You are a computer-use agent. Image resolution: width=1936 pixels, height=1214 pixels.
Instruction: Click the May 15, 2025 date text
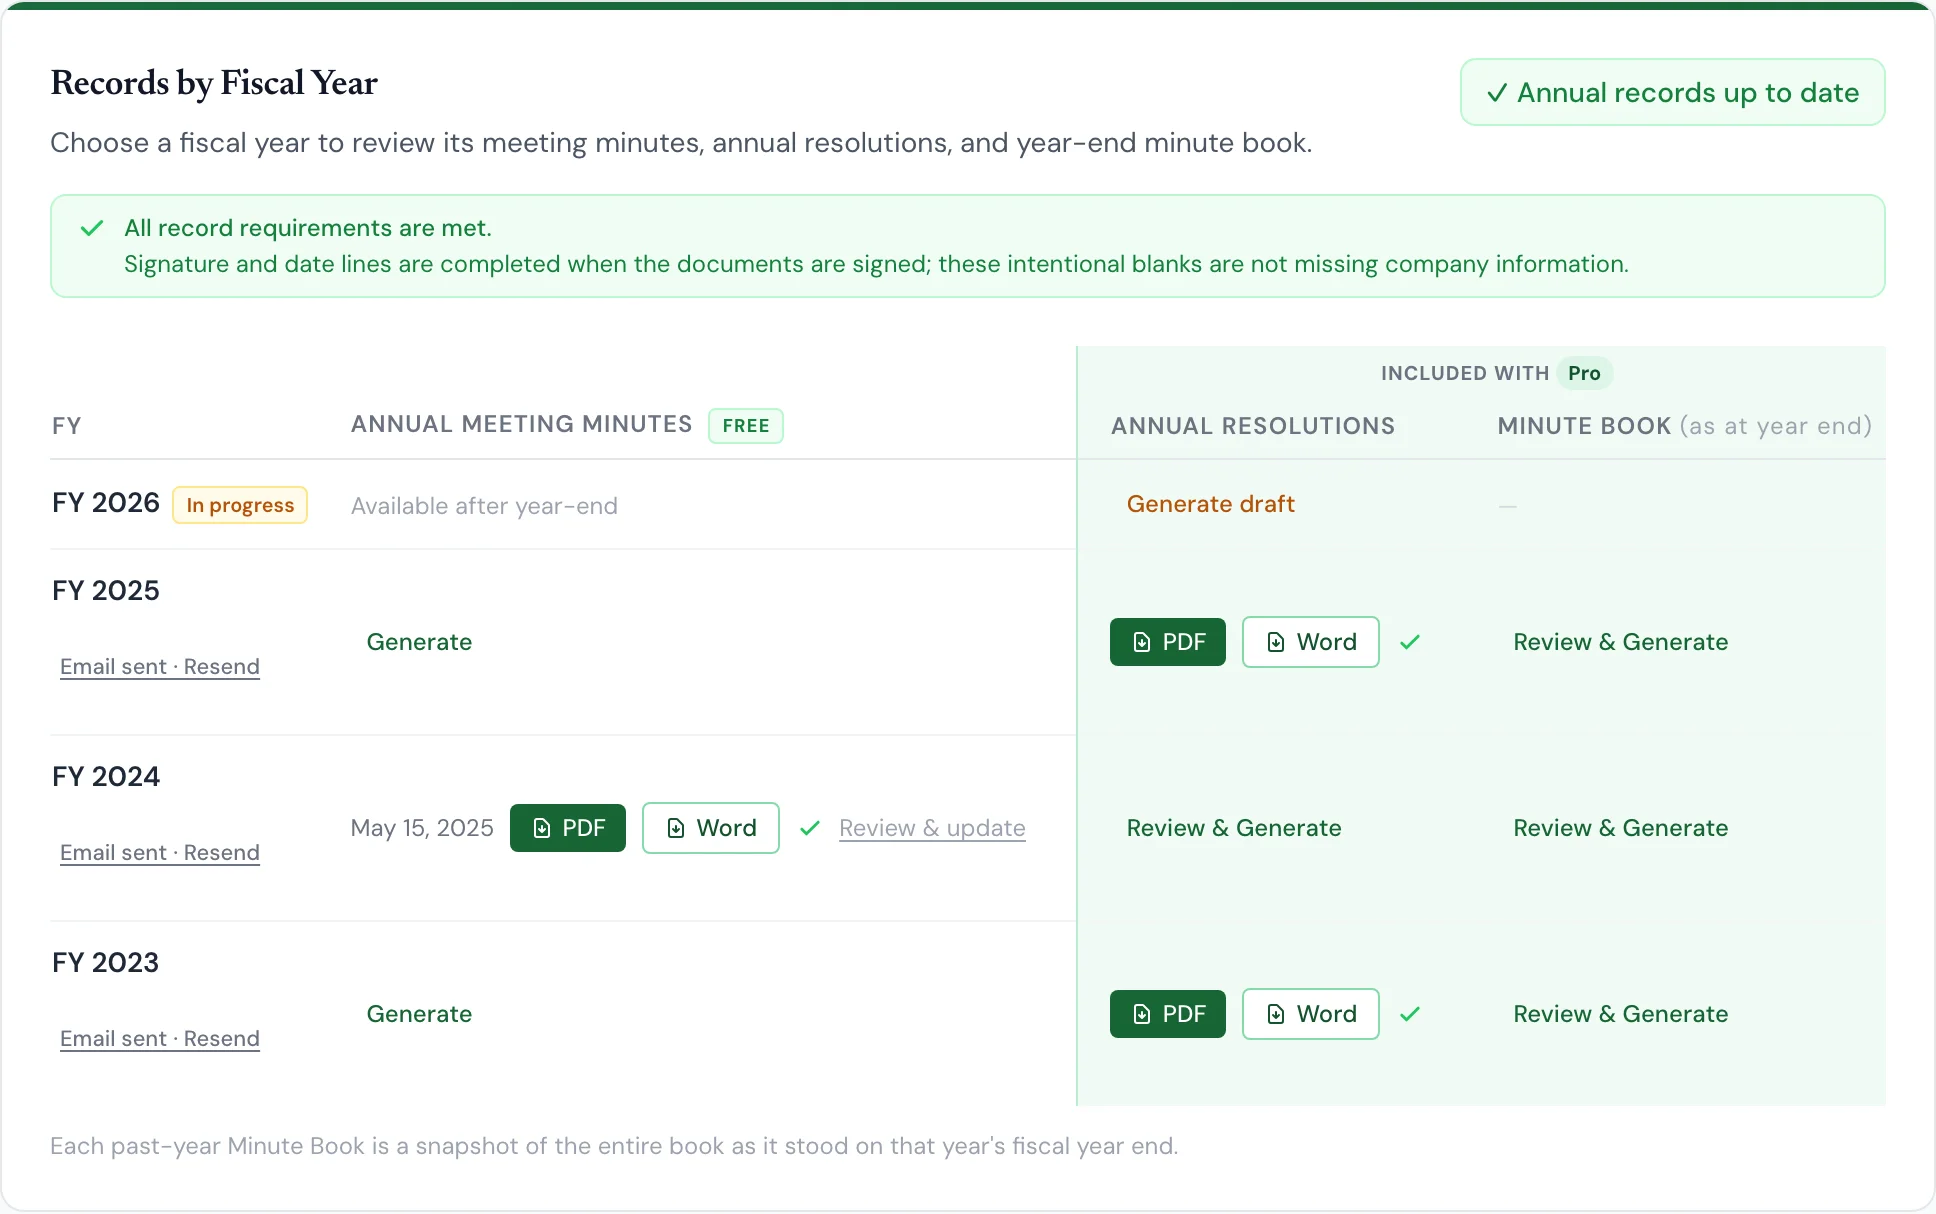coord(422,828)
